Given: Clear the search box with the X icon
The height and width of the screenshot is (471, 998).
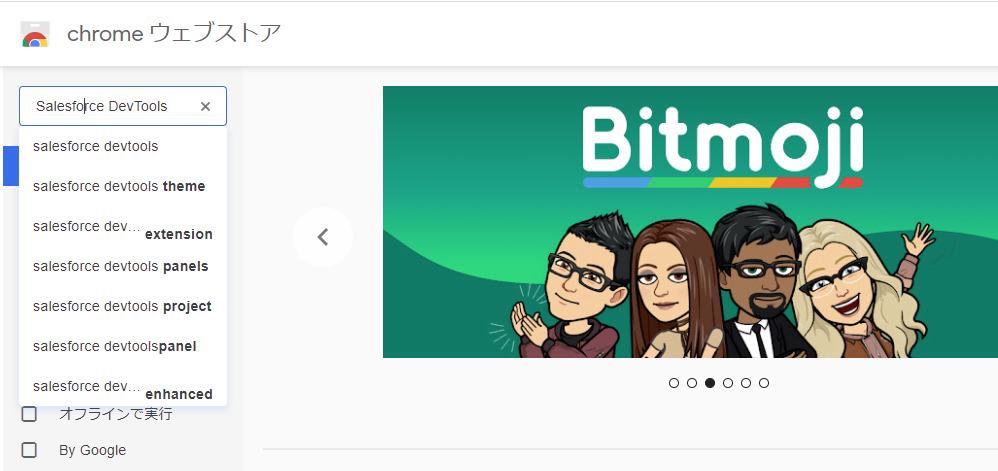Looking at the screenshot, I should [205, 106].
